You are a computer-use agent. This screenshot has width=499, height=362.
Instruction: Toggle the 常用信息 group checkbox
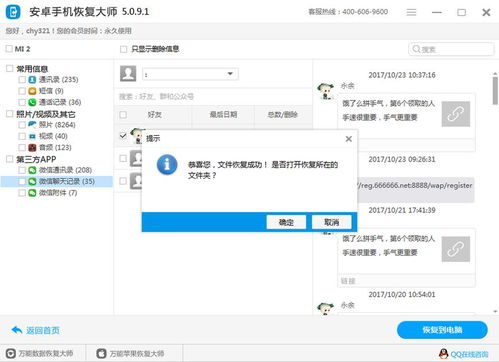tap(10, 68)
